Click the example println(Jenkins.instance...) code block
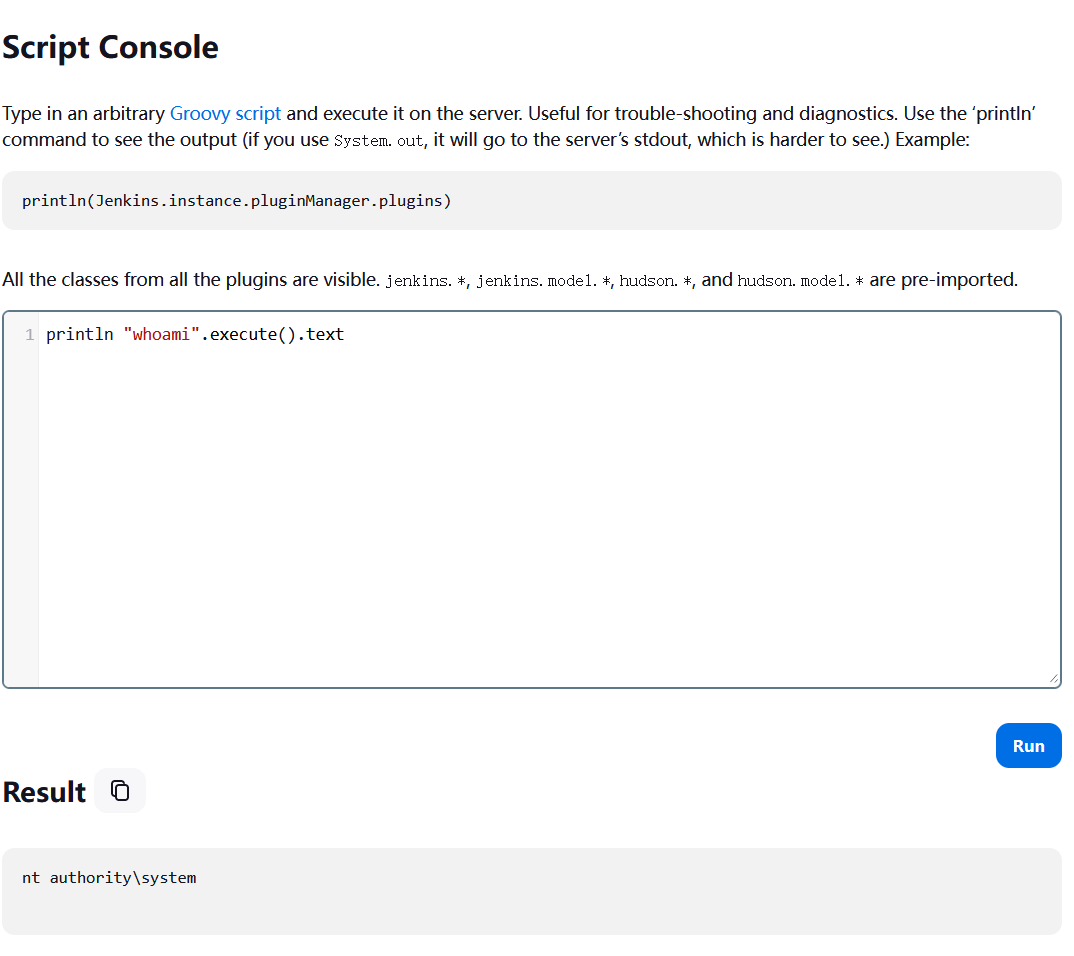Image resolution: width=1074 pixels, height=956 pixels. [237, 201]
